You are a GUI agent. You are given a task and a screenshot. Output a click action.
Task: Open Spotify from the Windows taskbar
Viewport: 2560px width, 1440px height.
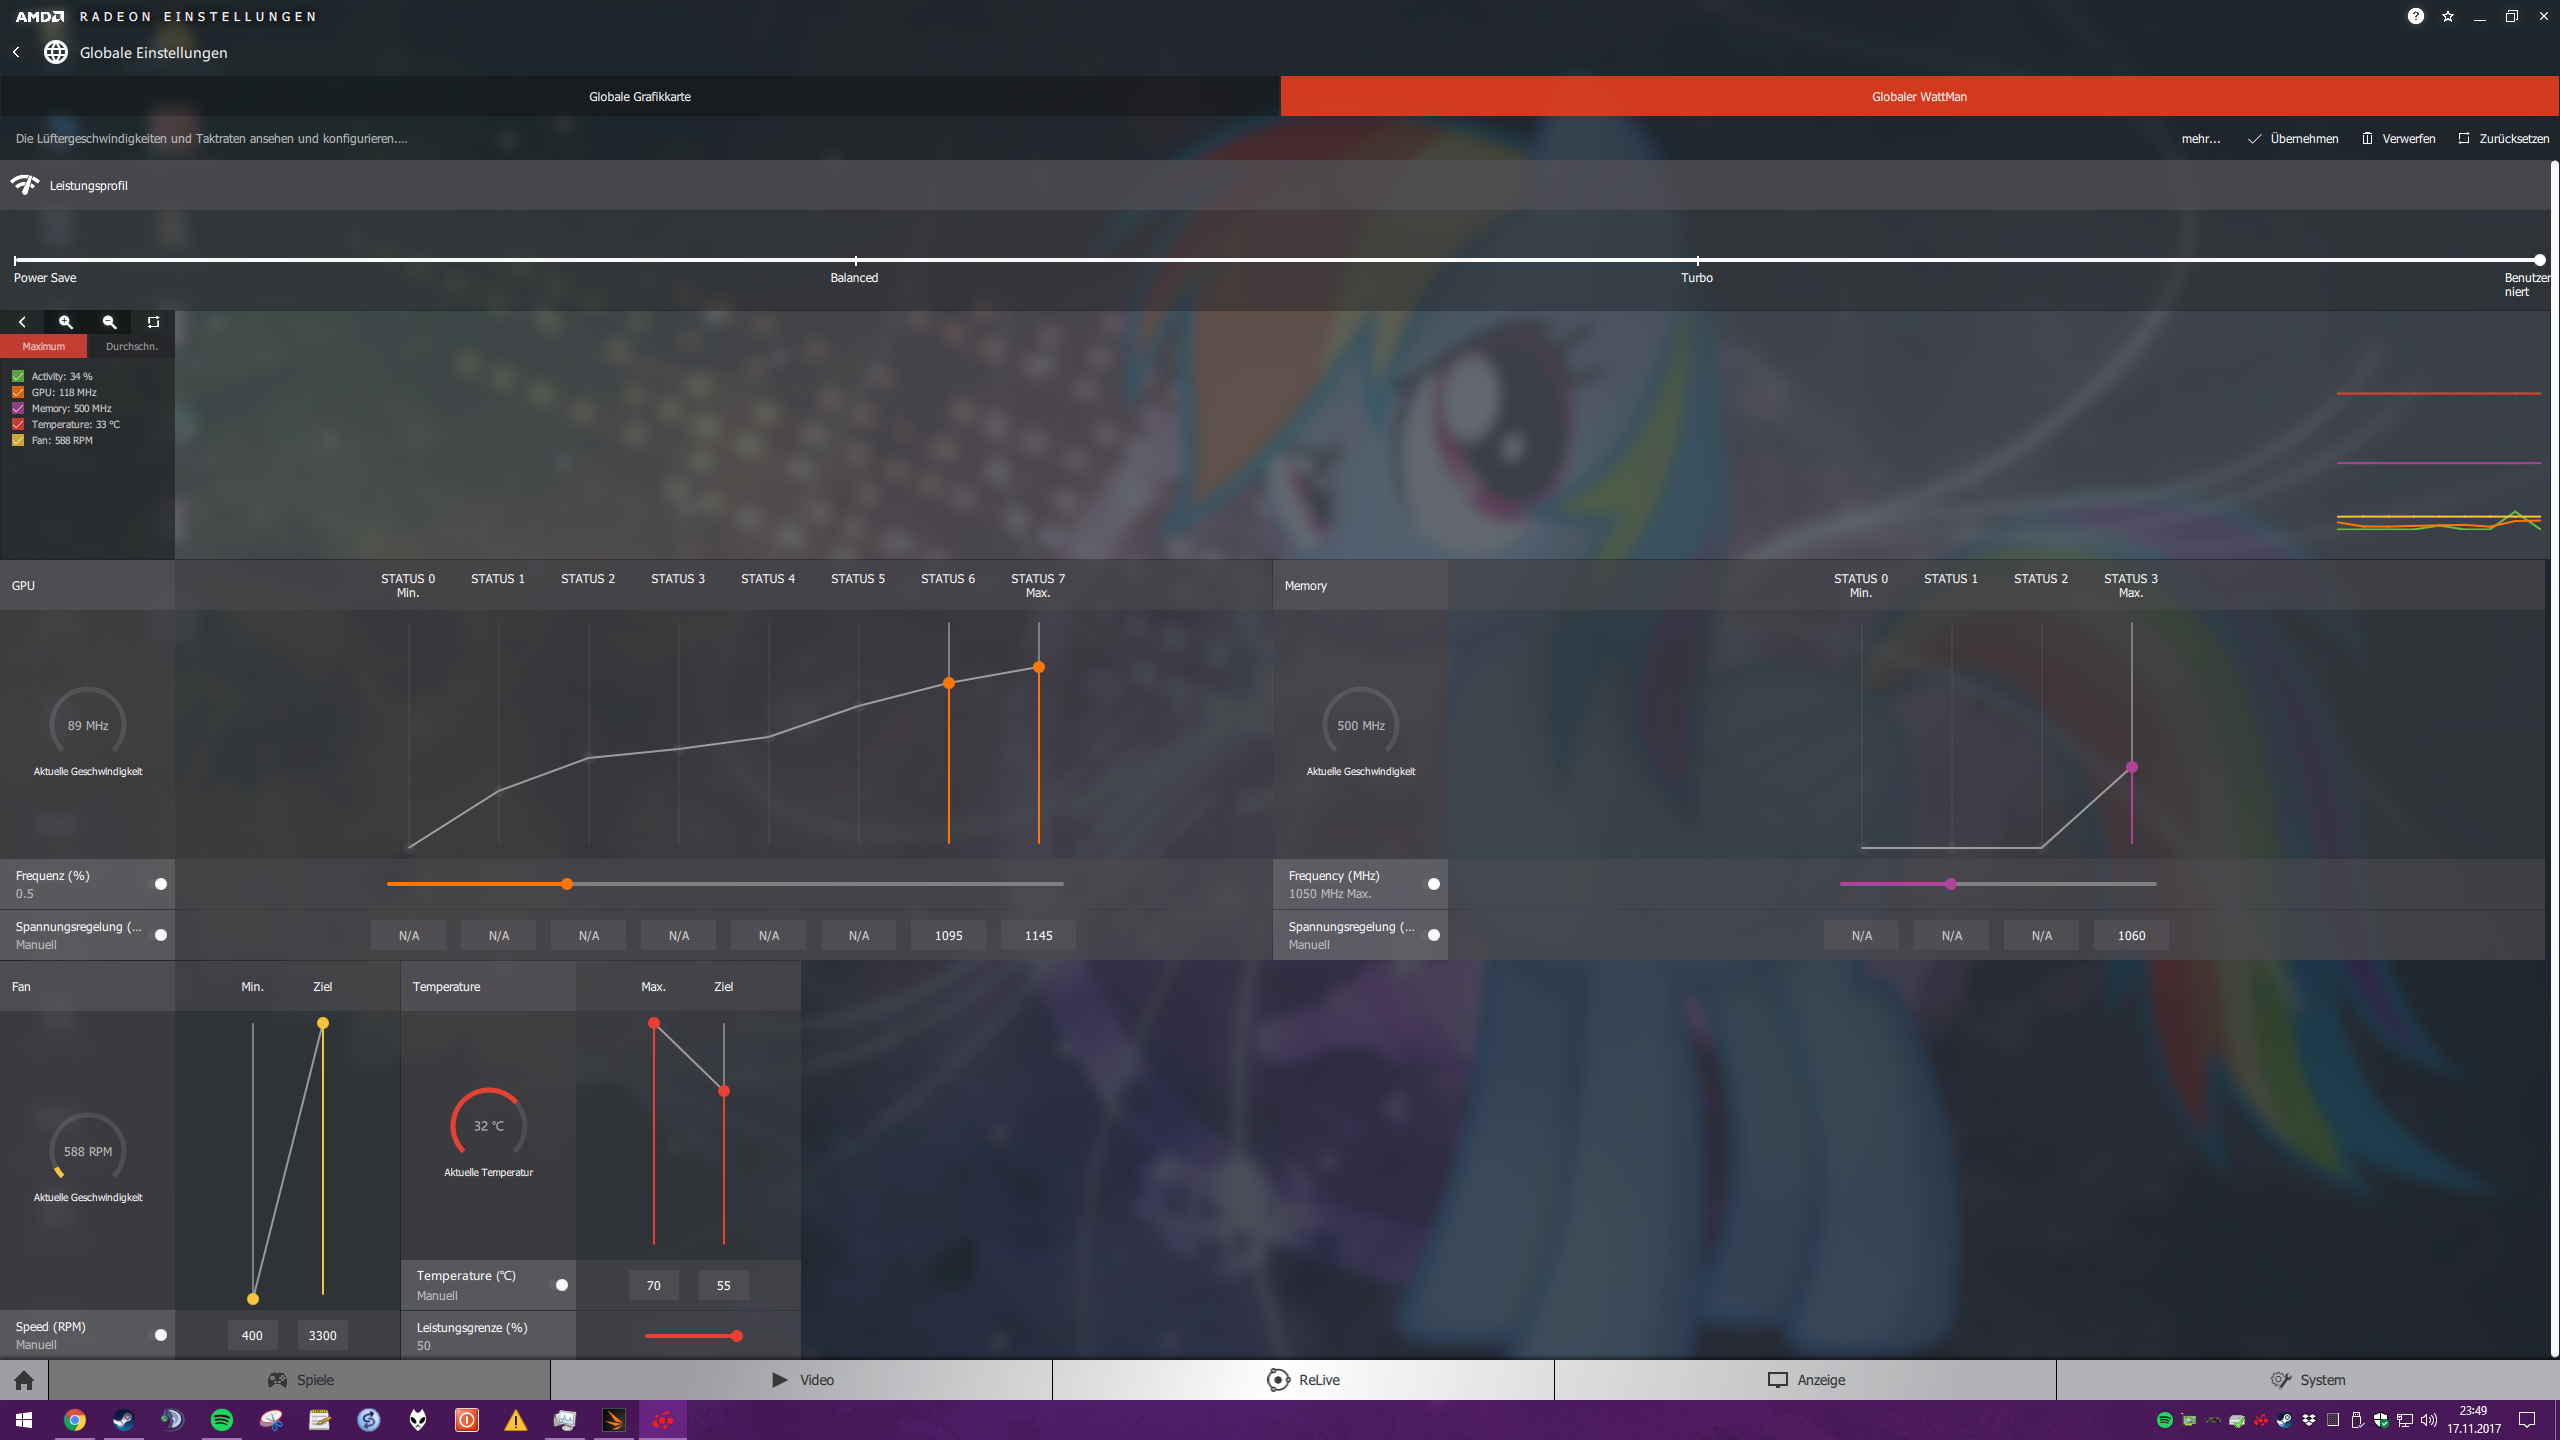tap(222, 1420)
